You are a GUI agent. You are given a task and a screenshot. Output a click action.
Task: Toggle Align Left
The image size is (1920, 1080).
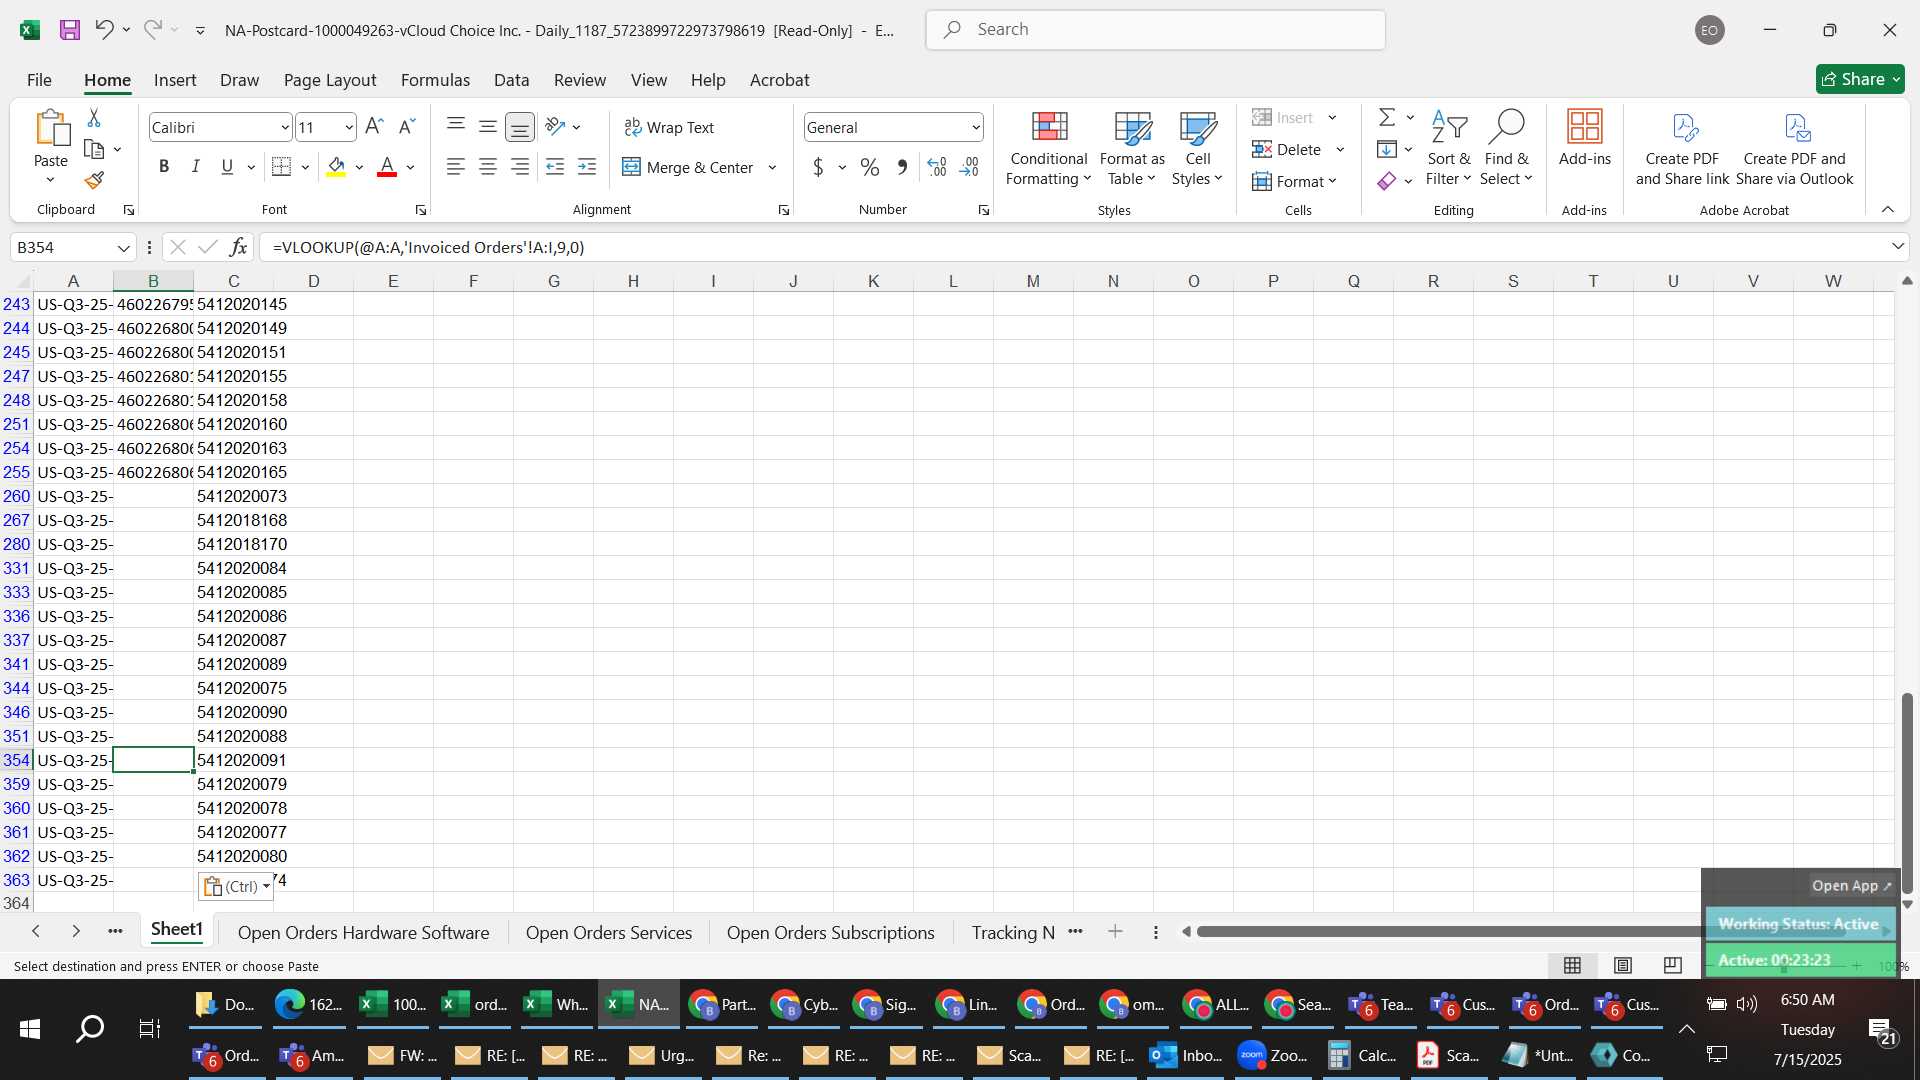(x=456, y=167)
